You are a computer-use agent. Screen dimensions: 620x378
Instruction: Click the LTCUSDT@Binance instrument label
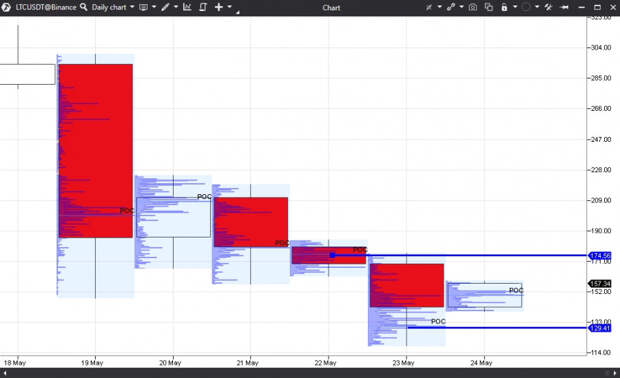(x=46, y=7)
